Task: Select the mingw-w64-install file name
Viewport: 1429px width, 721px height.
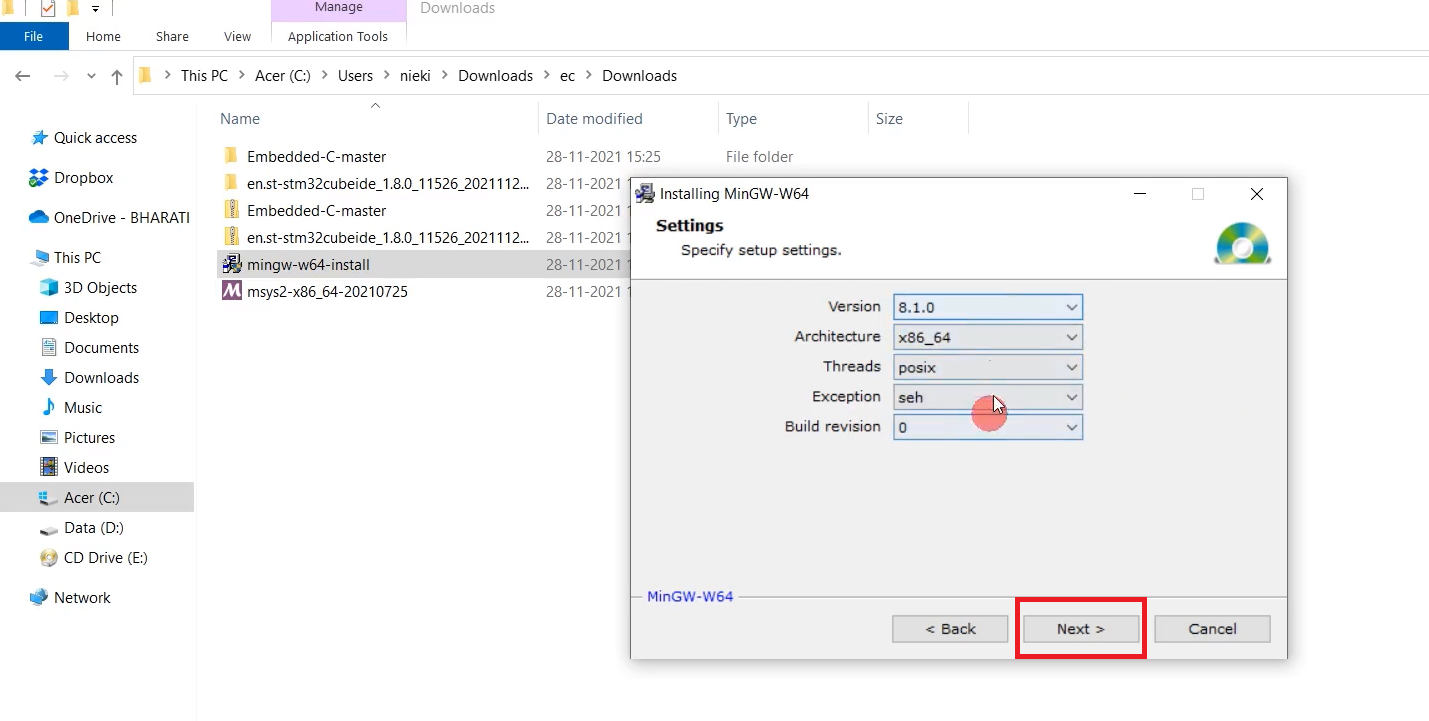Action: (x=308, y=265)
